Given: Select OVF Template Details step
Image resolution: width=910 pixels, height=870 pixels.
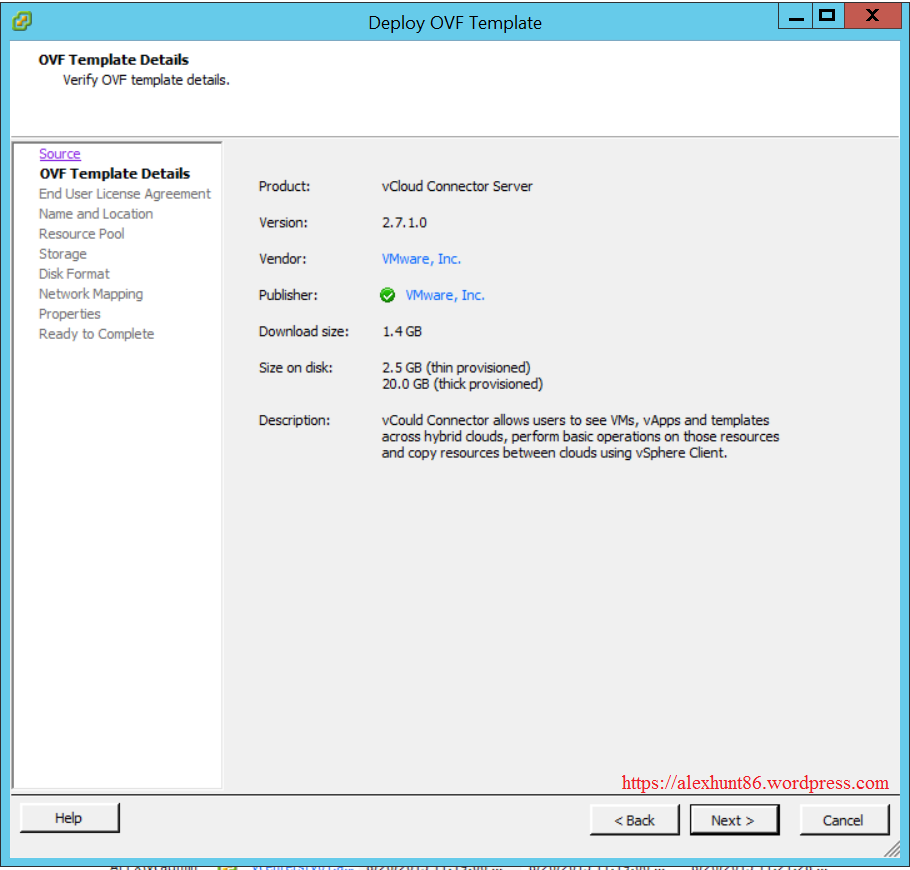Looking at the screenshot, I should click(115, 174).
